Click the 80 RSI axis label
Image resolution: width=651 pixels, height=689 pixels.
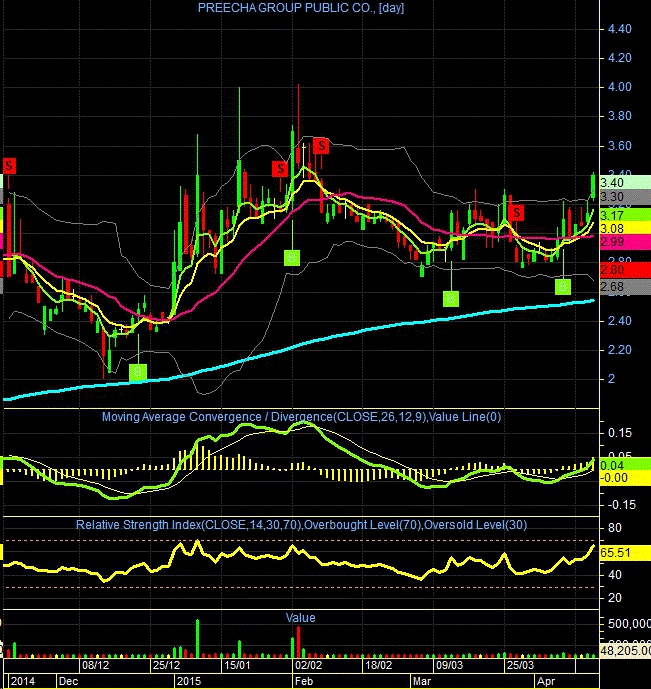pos(615,528)
